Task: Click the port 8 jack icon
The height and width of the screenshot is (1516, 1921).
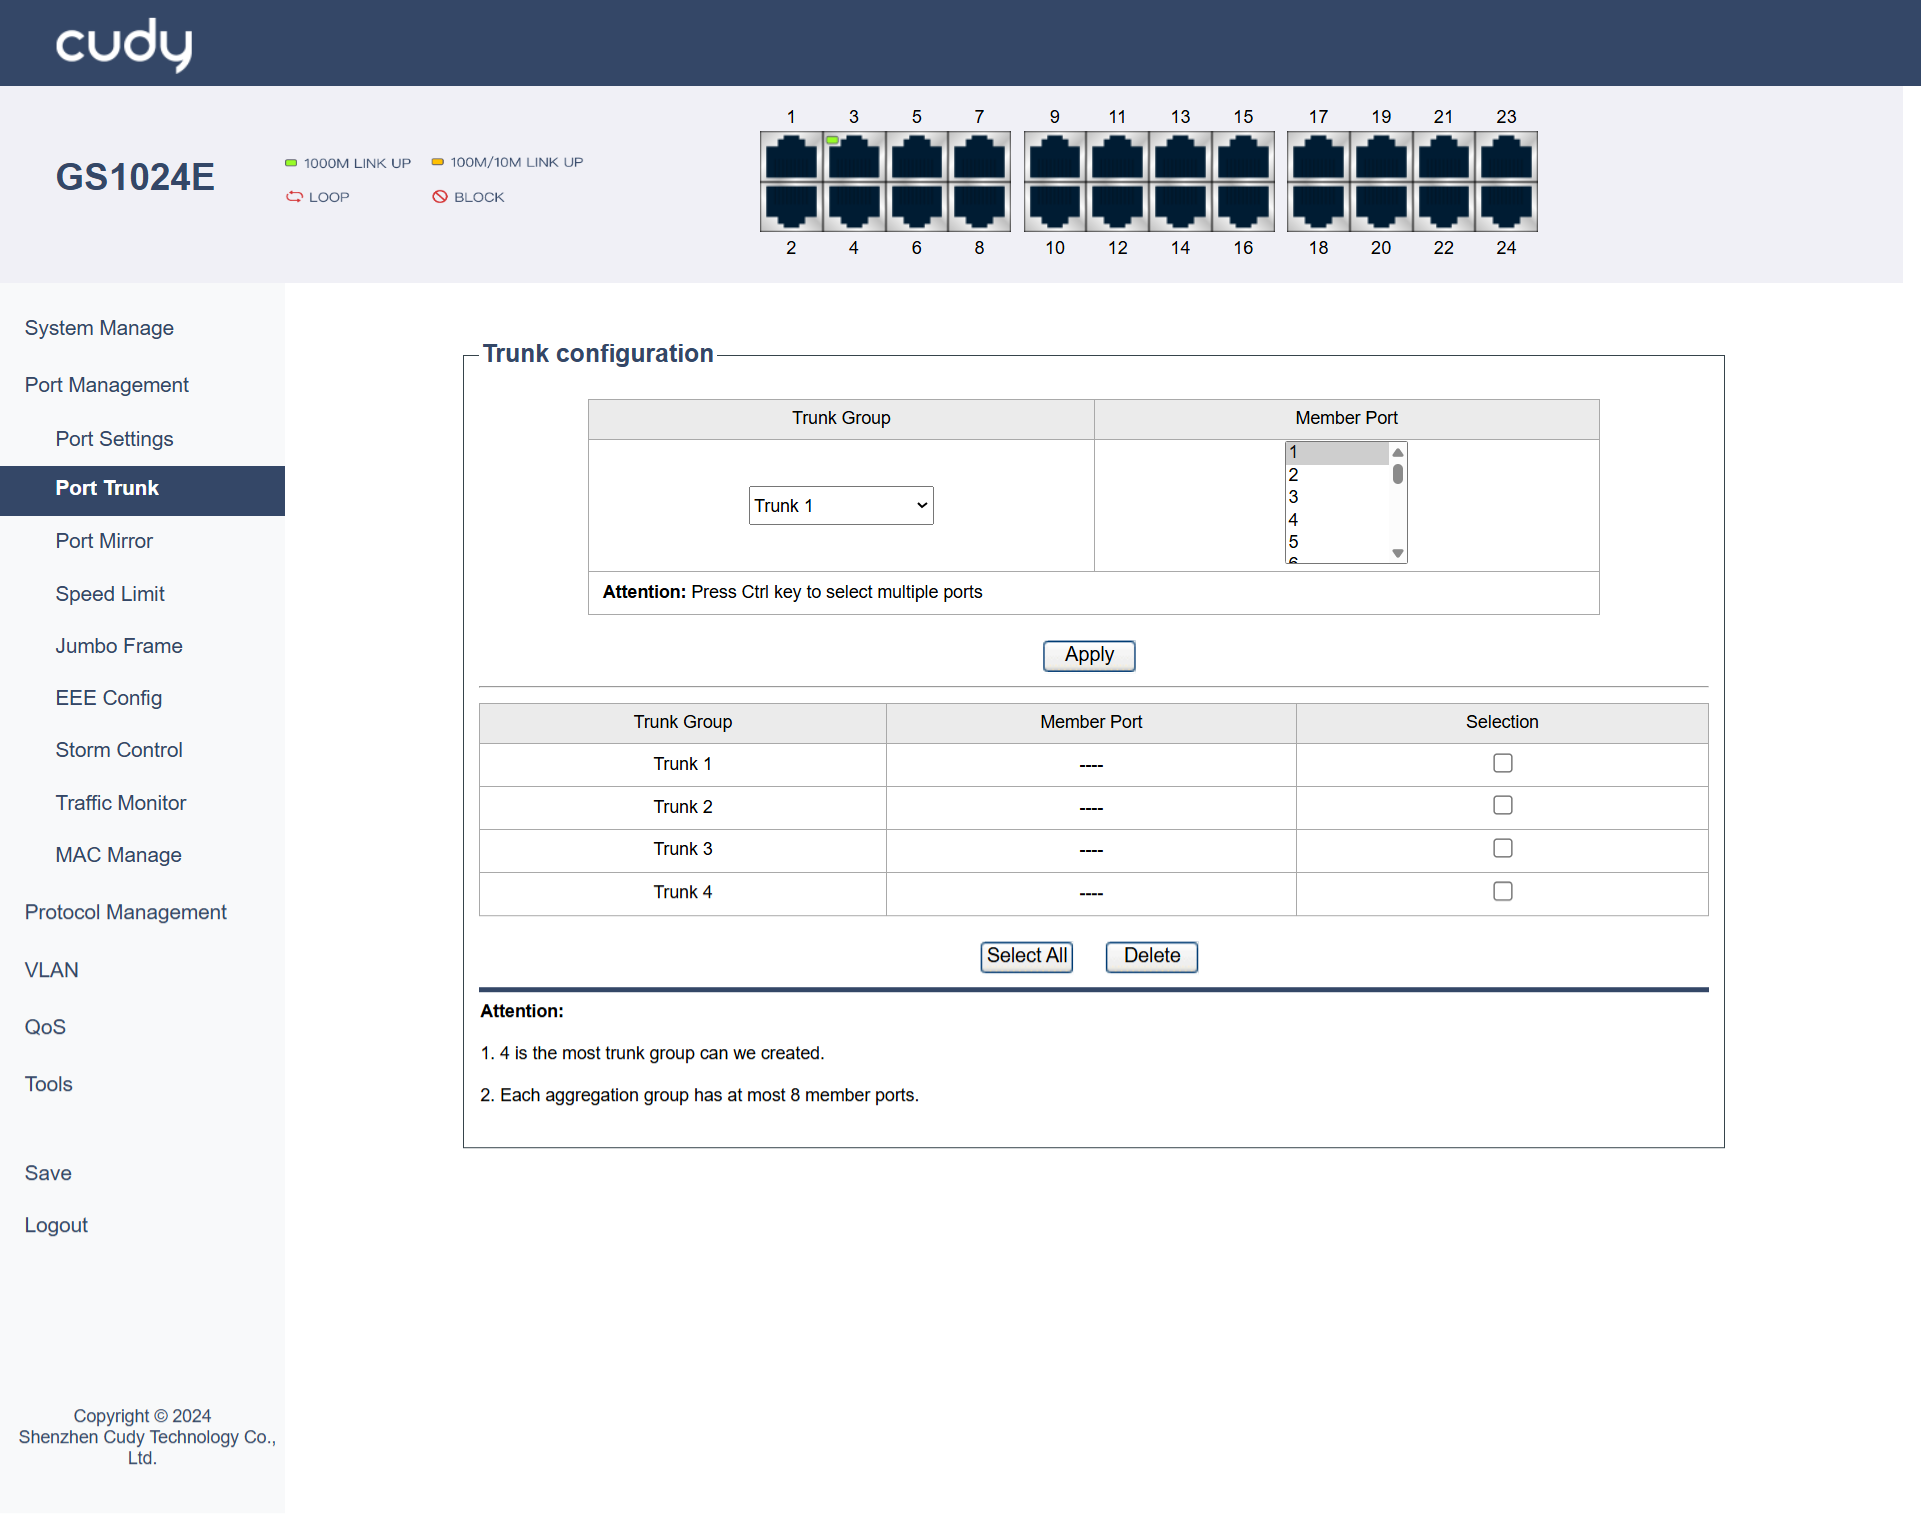Action: [x=979, y=205]
